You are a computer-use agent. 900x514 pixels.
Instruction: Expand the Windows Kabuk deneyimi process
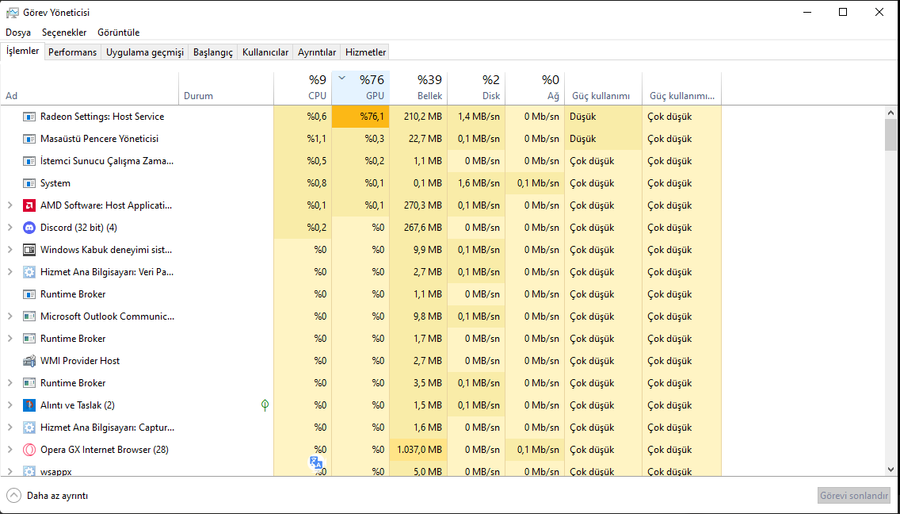click(10, 250)
